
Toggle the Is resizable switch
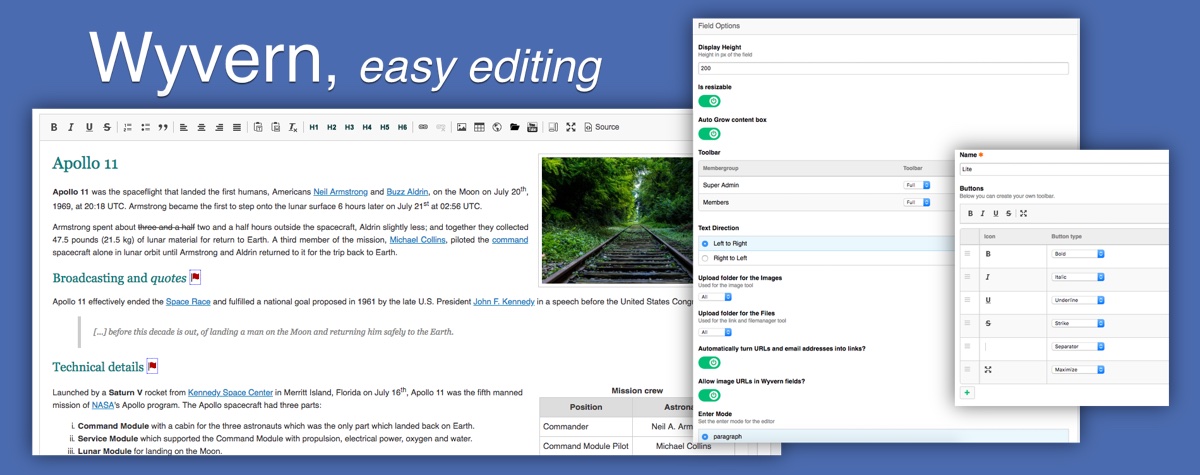(x=709, y=101)
